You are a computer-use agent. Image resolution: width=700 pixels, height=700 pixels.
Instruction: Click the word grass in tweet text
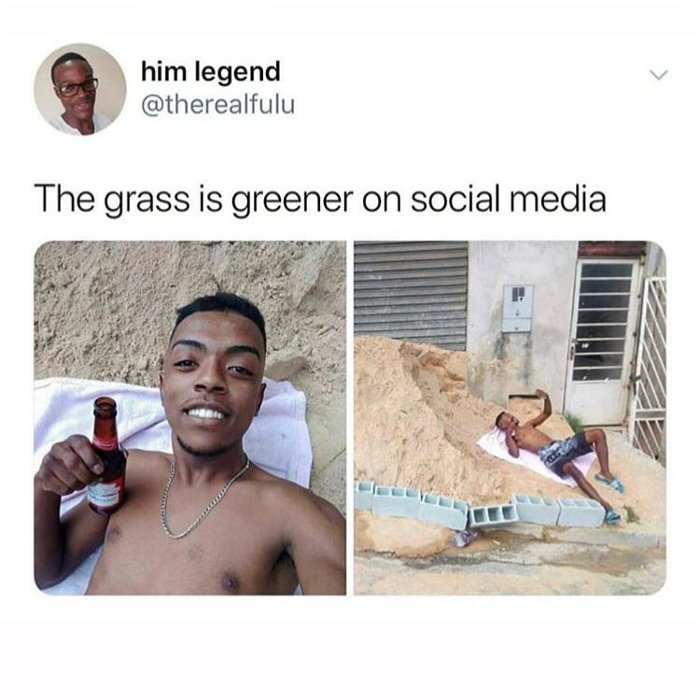147,200
